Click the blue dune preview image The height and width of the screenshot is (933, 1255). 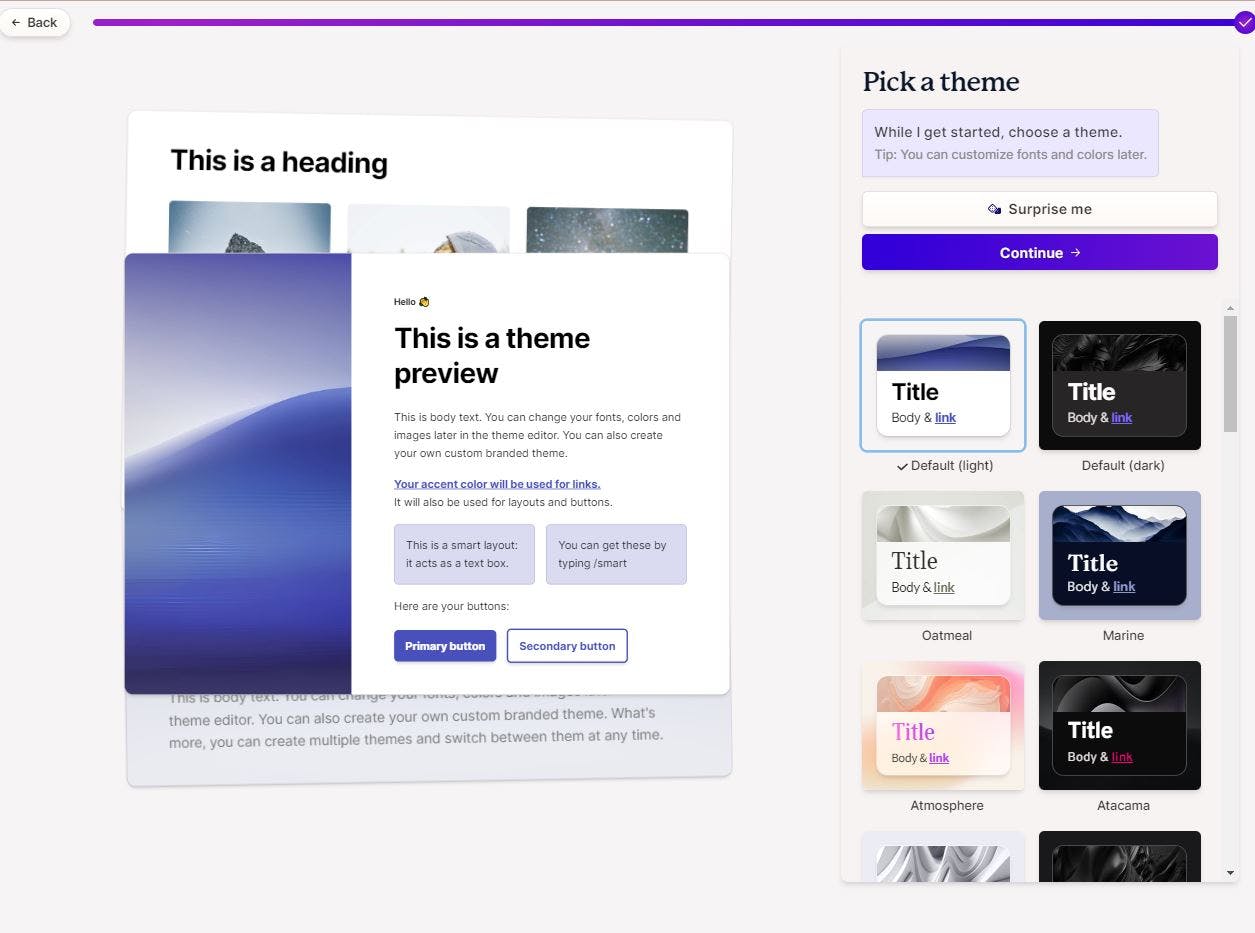238,473
